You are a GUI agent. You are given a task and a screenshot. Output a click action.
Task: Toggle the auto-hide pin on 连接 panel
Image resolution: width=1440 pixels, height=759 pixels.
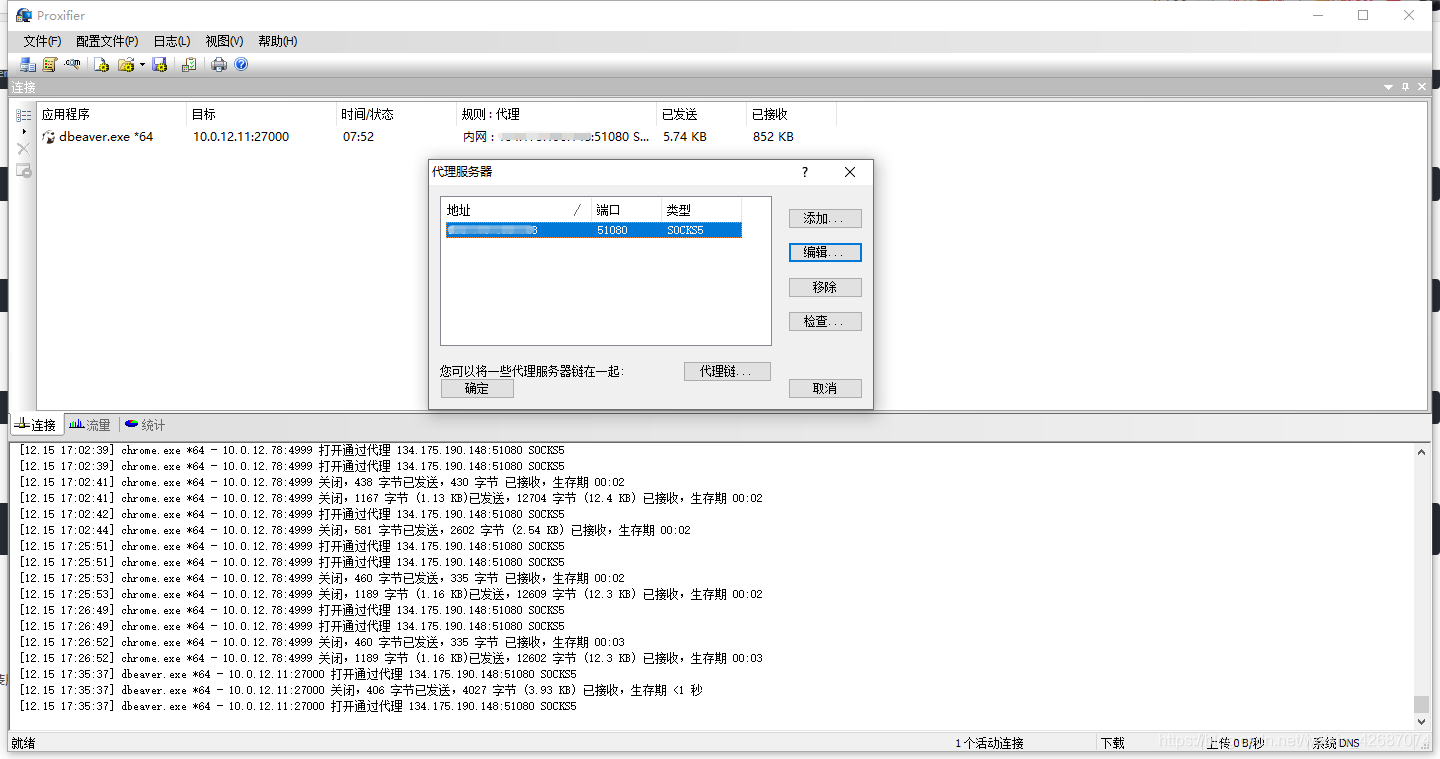[x=1404, y=87]
